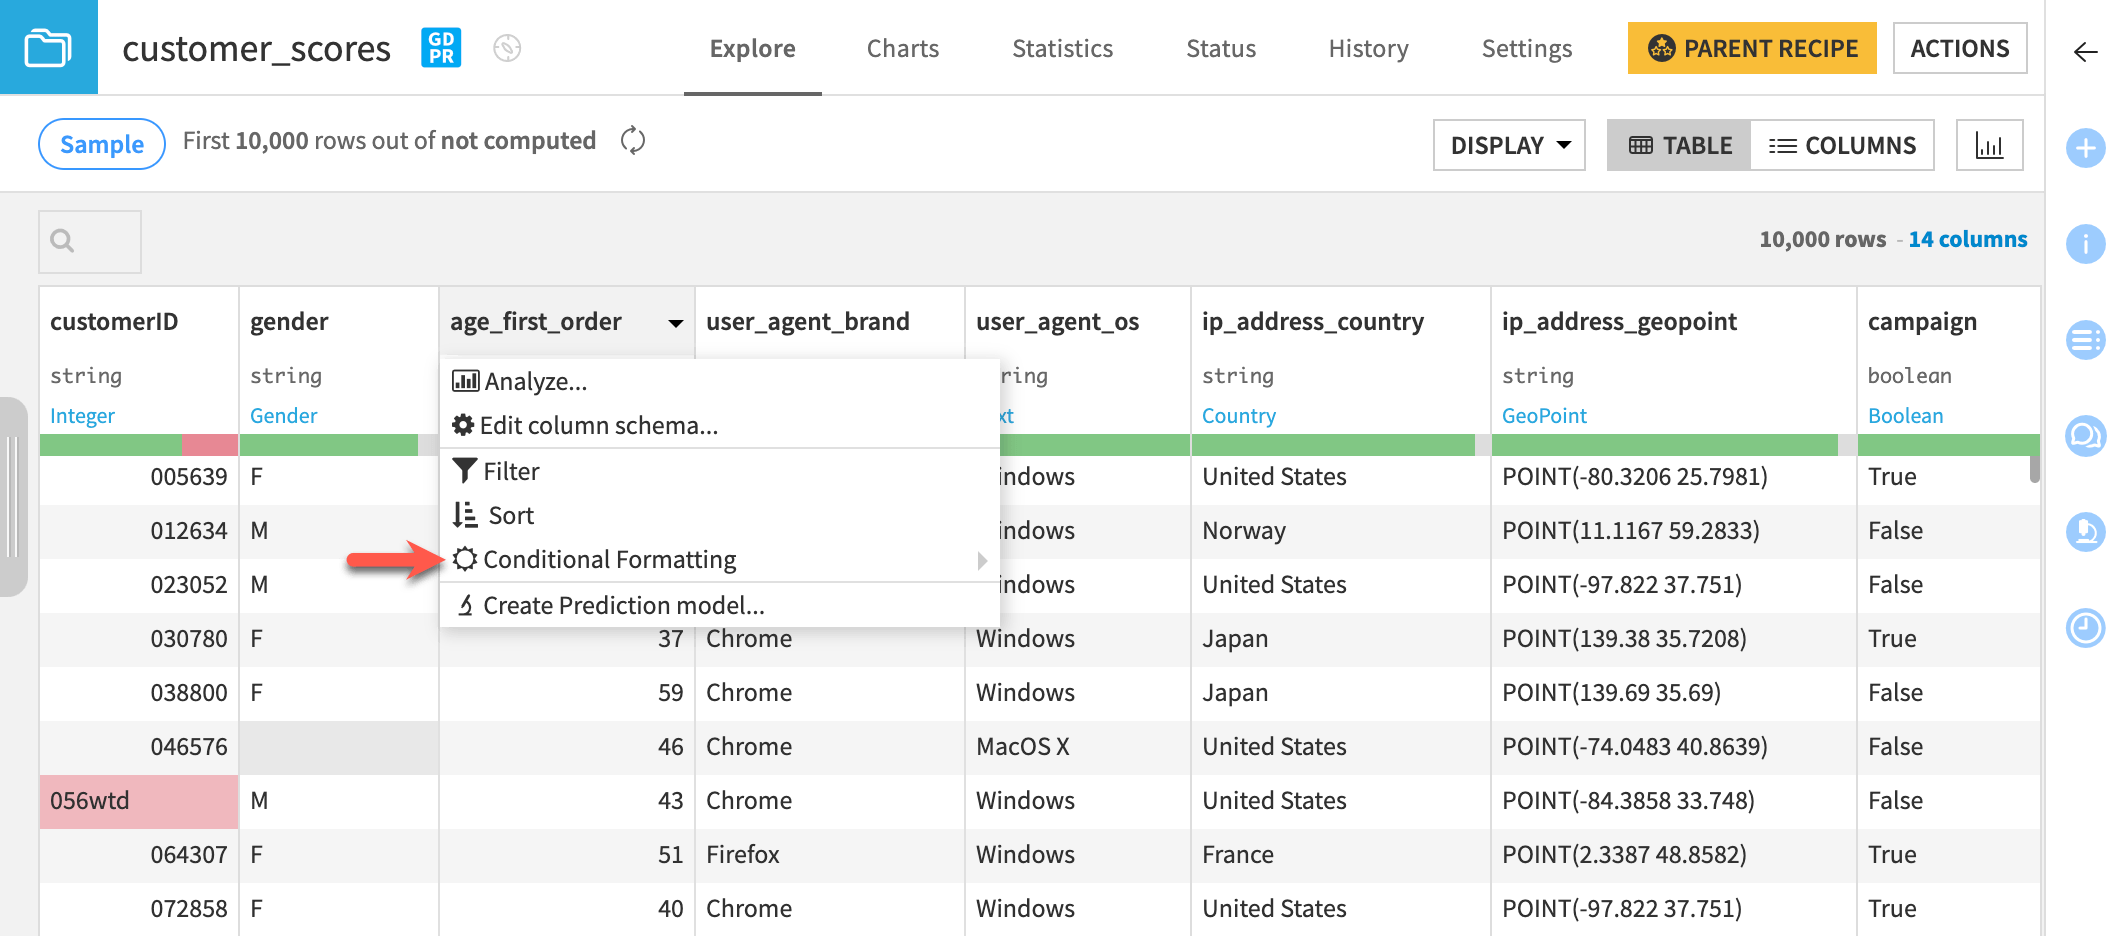Open the lab search icon in sidebar

[2085, 531]
